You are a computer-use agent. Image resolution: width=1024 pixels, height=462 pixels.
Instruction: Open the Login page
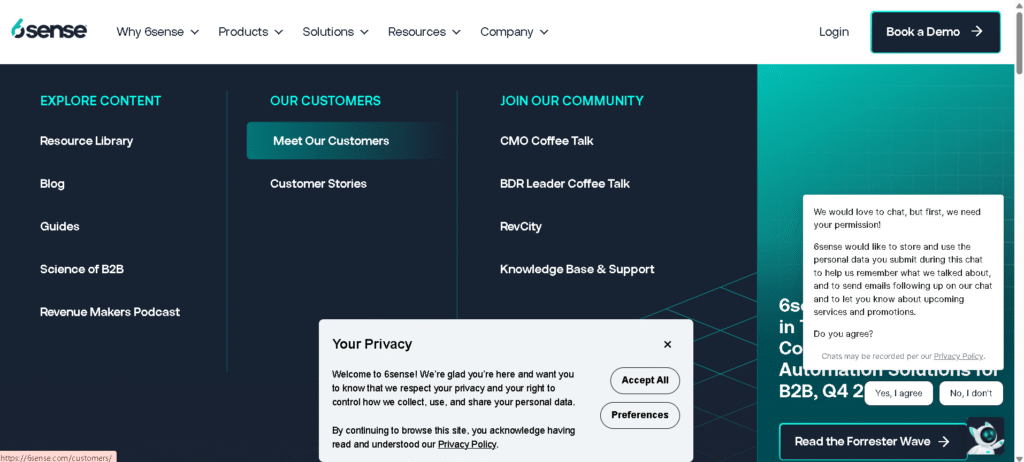click(833, 32)
